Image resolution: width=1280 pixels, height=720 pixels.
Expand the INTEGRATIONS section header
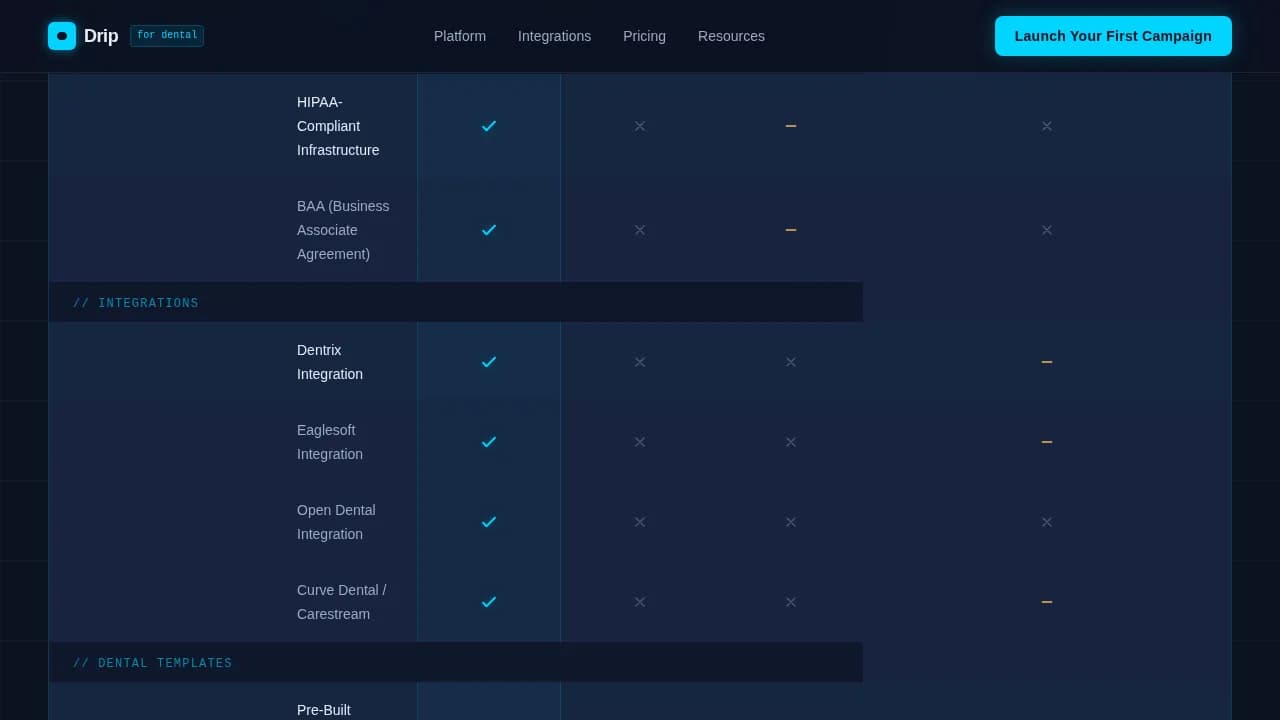coord(136,302)
